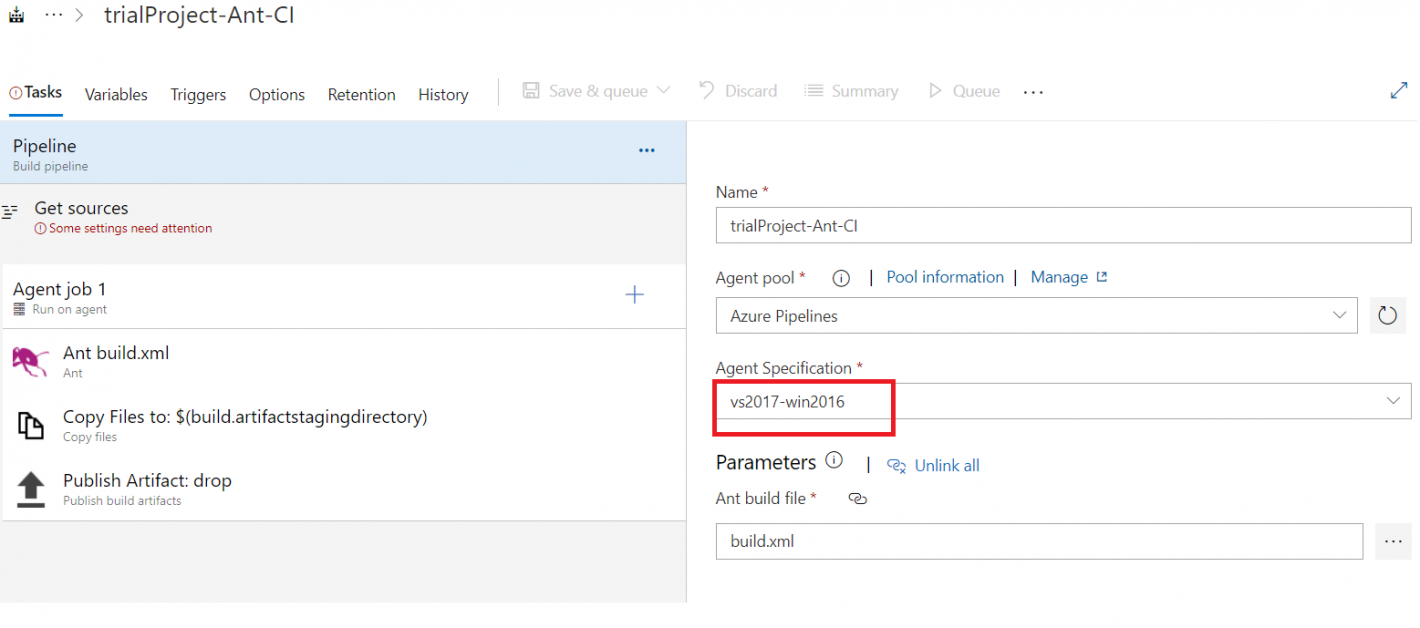The image size is (1420, 628).
Task: Open the Agent Specification dropdown
Action: point(1394,401)
